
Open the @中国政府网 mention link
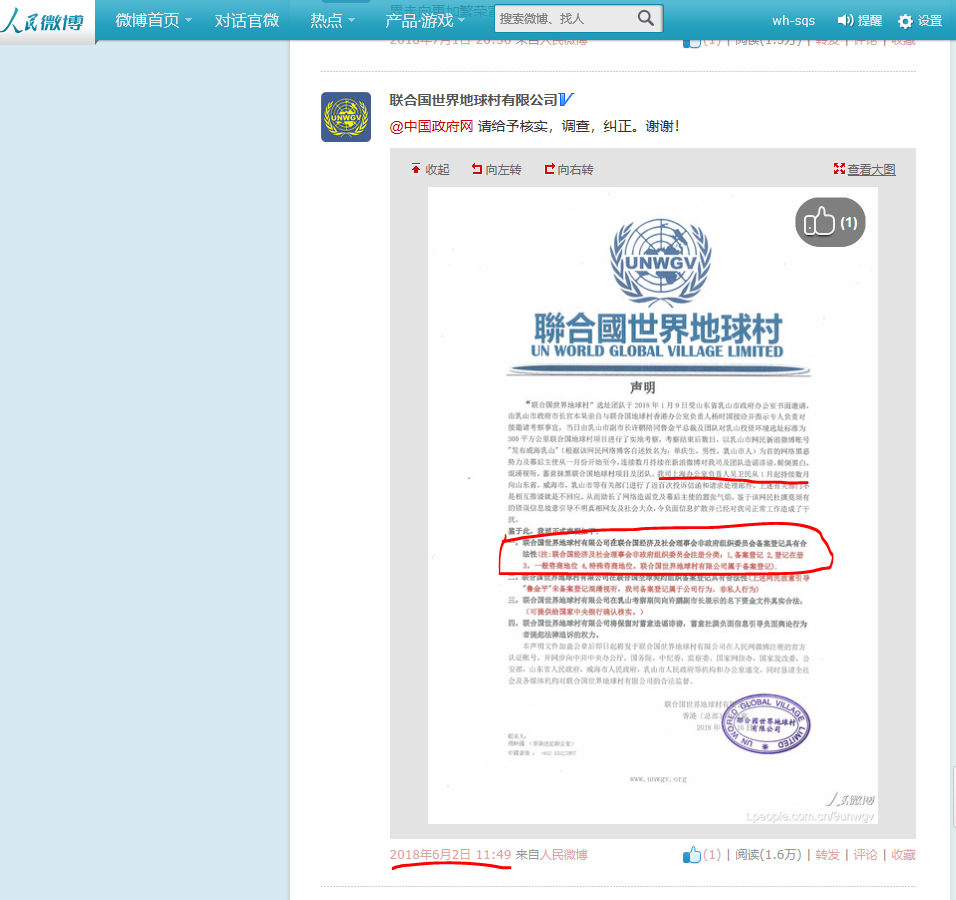(x=431, y=126)
